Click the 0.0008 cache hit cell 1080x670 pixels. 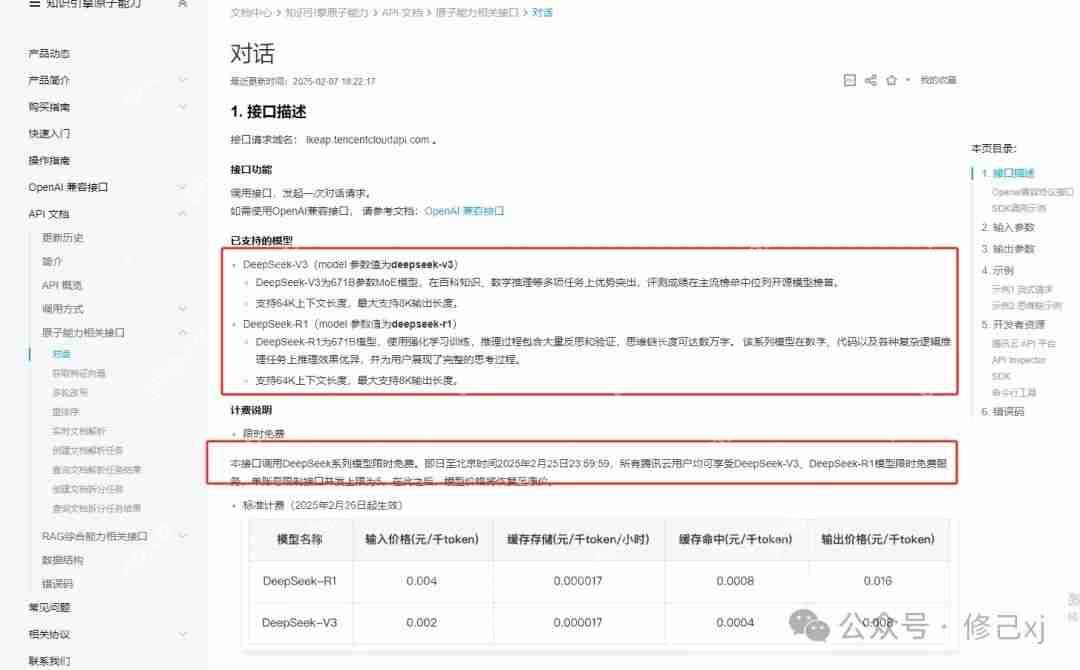pyautogui.click(x=735, y=581)
